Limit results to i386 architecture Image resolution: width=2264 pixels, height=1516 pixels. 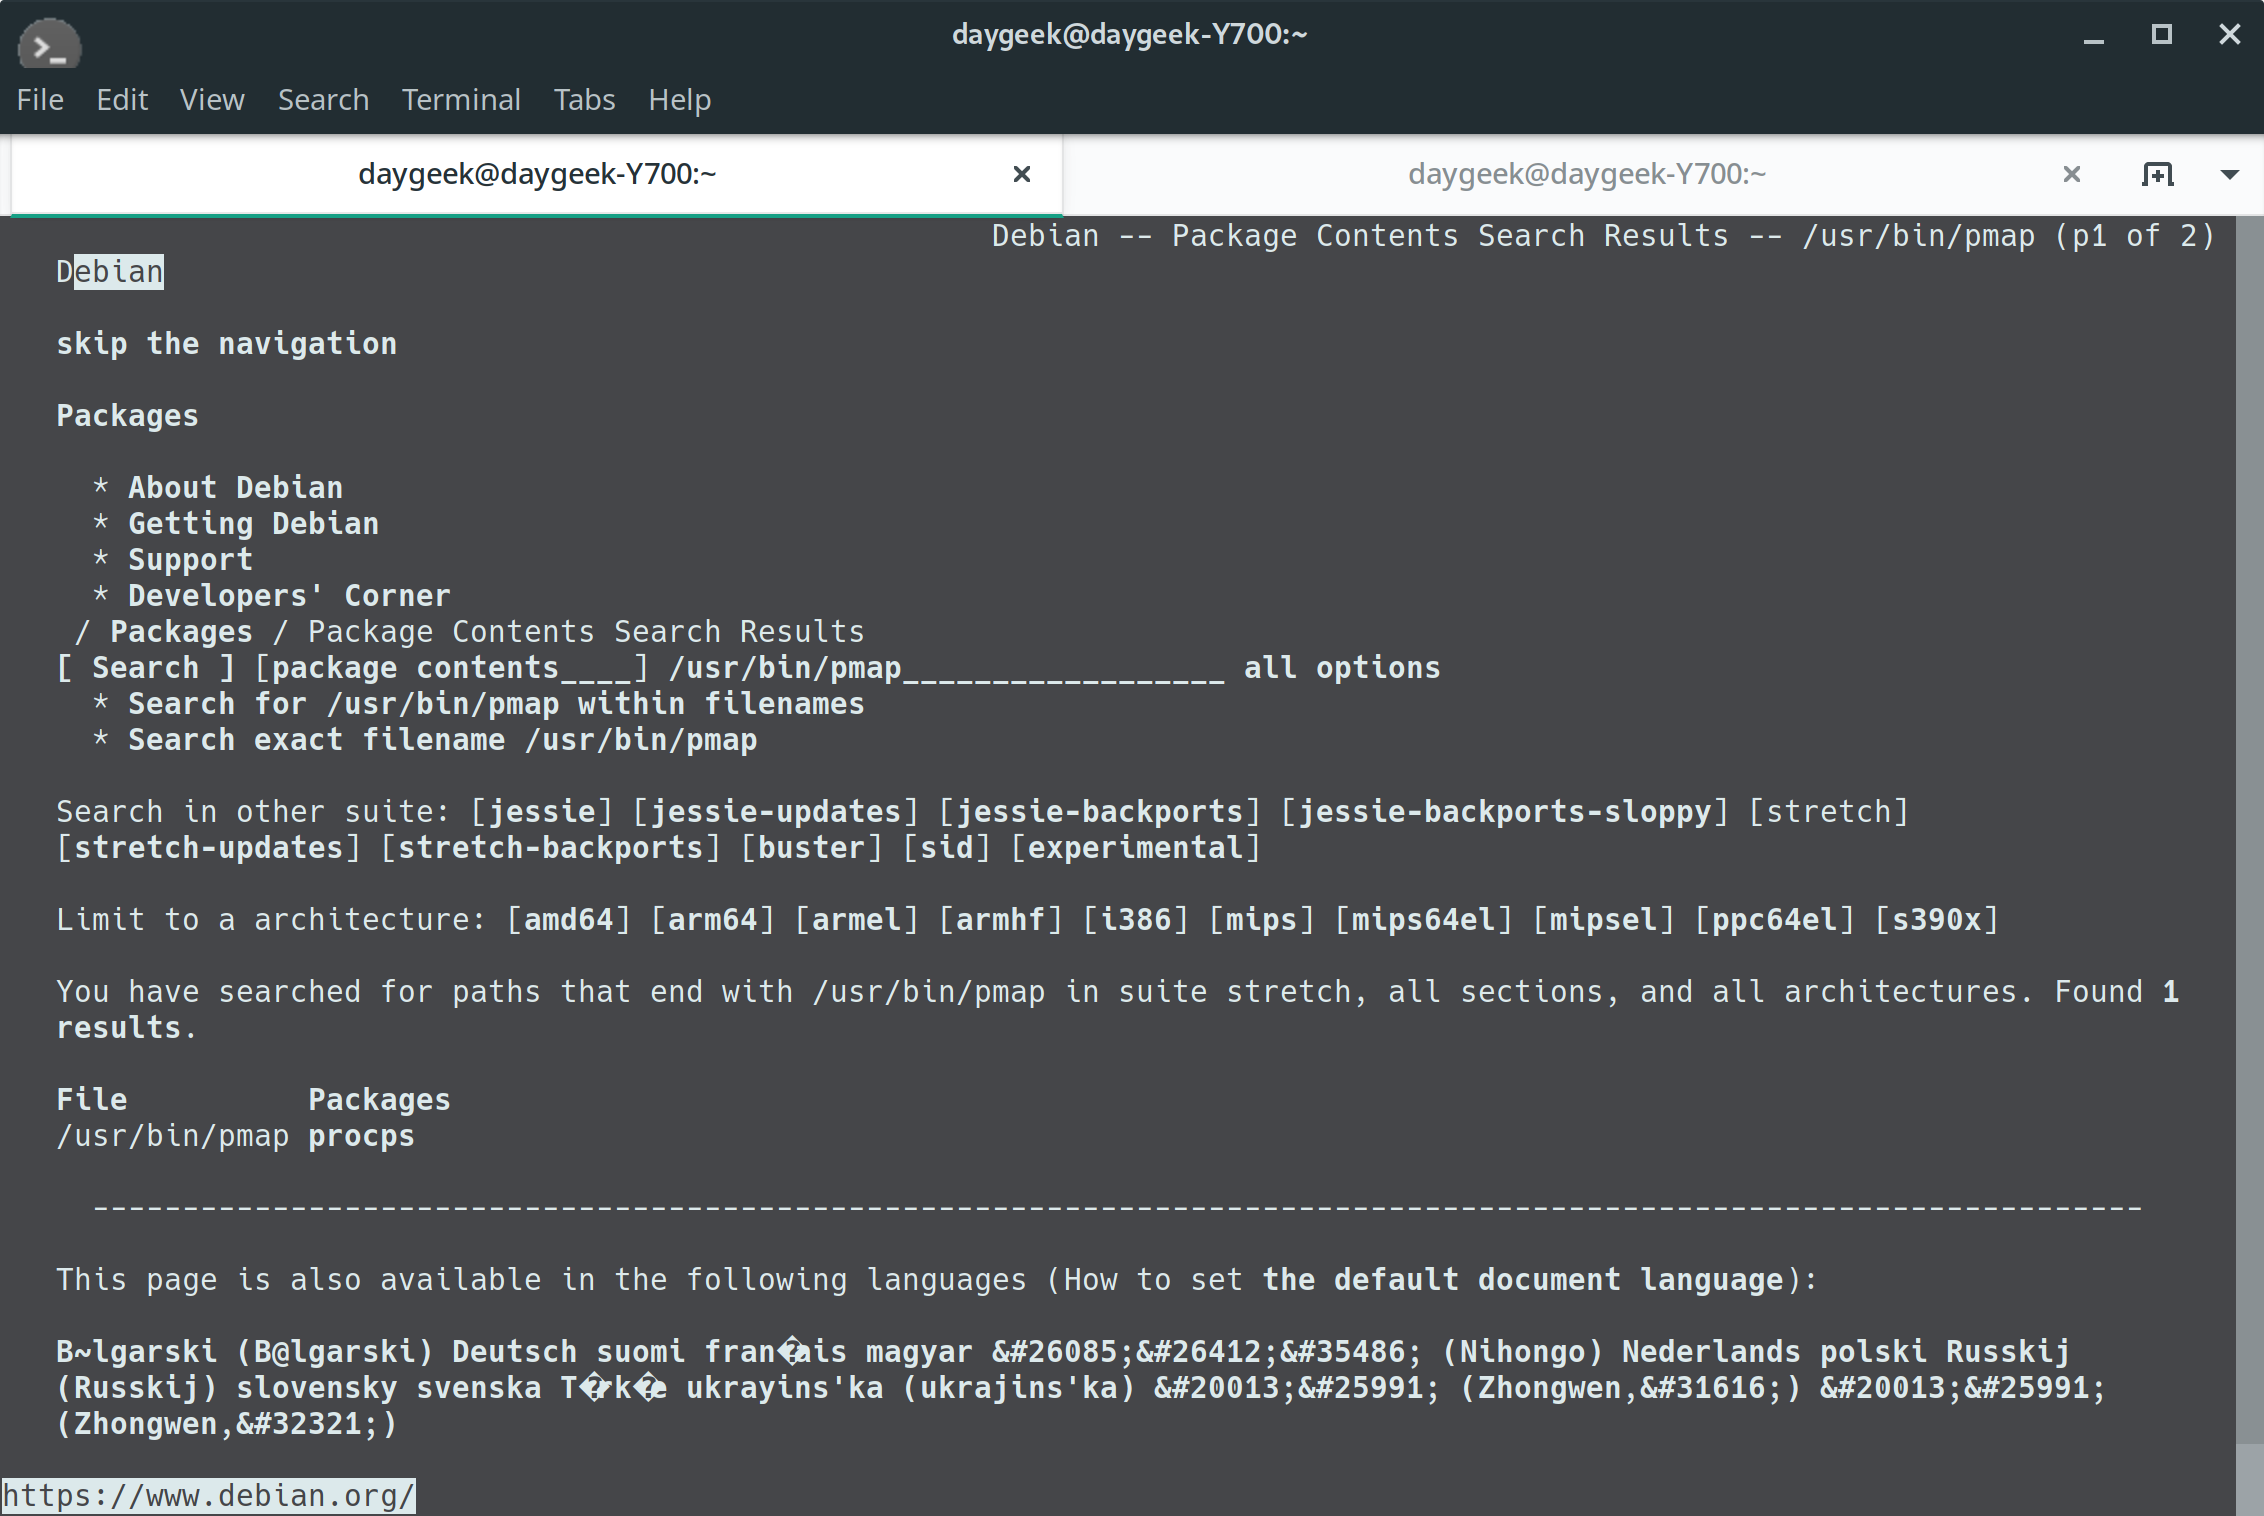(x=1135, y=920)
